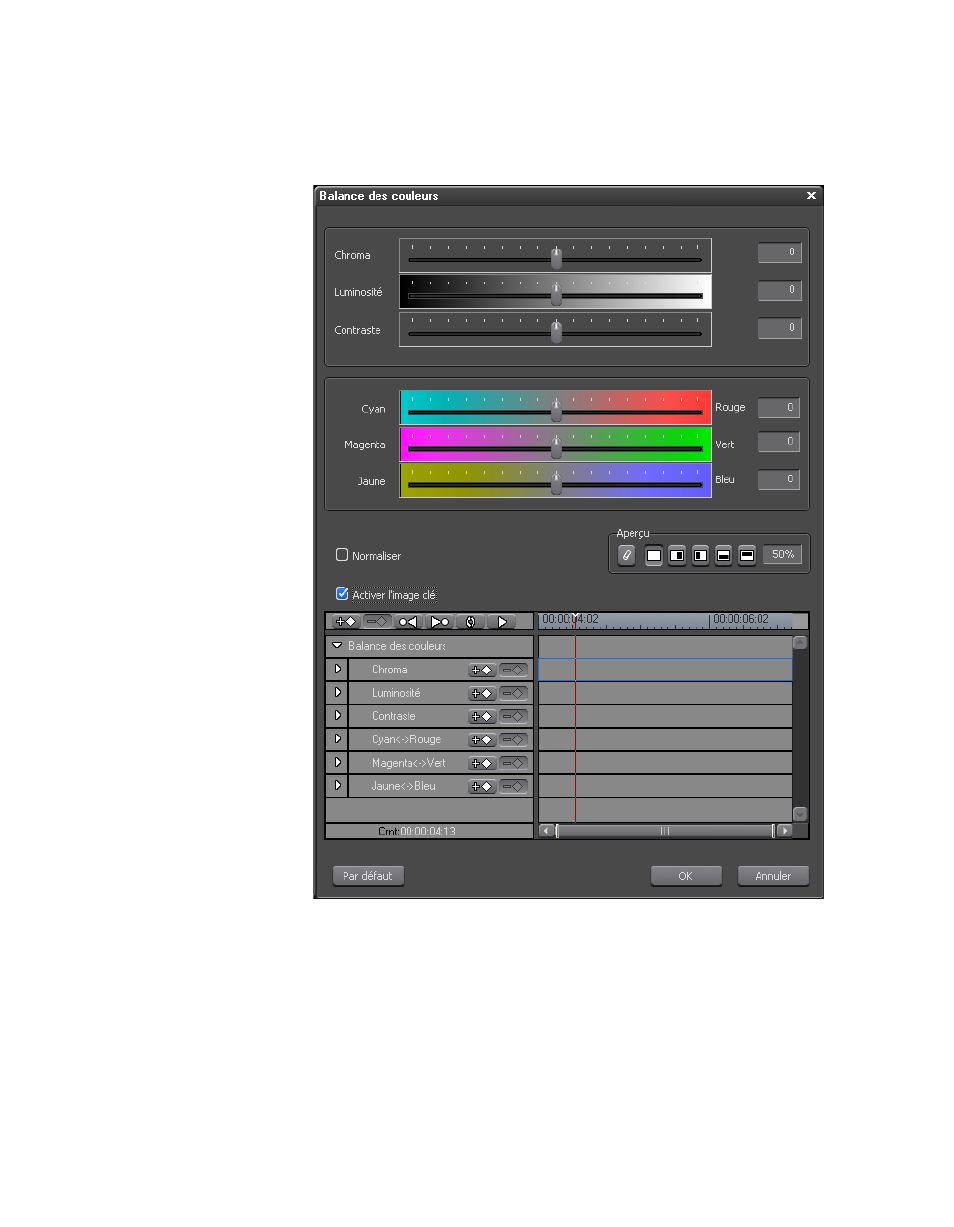Click the eyedropper icon in Aperçu group
Viewport: 954px width, 1227px height.
(627, 554)
